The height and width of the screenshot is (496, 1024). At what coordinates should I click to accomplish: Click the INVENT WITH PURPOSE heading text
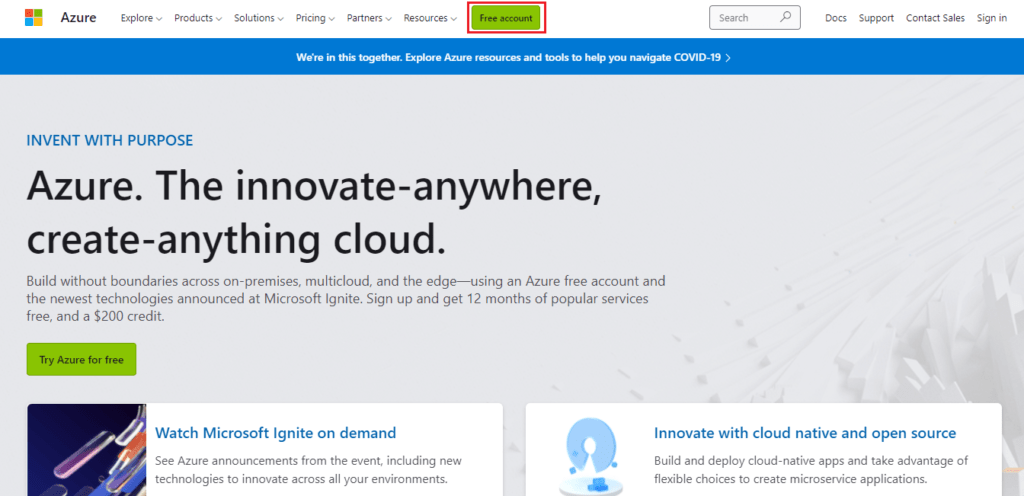110,140
